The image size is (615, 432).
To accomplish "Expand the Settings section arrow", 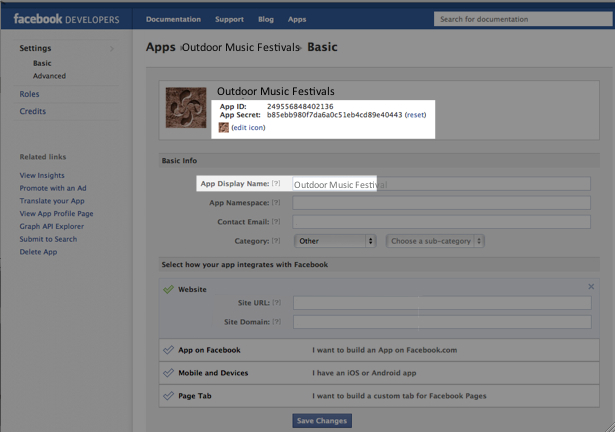I will click(x=112, y=48).
